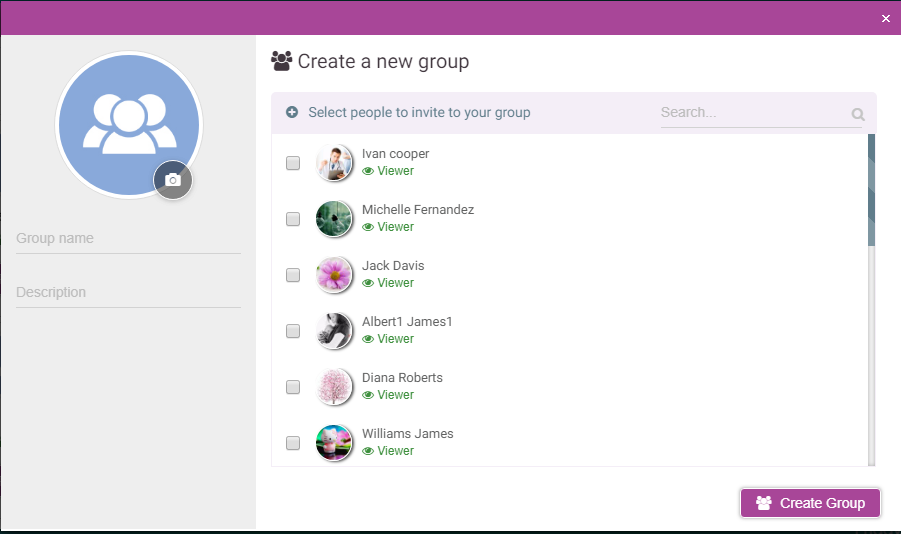Click Jack Davis's Viewer eye icon

[x=368, y=283]
